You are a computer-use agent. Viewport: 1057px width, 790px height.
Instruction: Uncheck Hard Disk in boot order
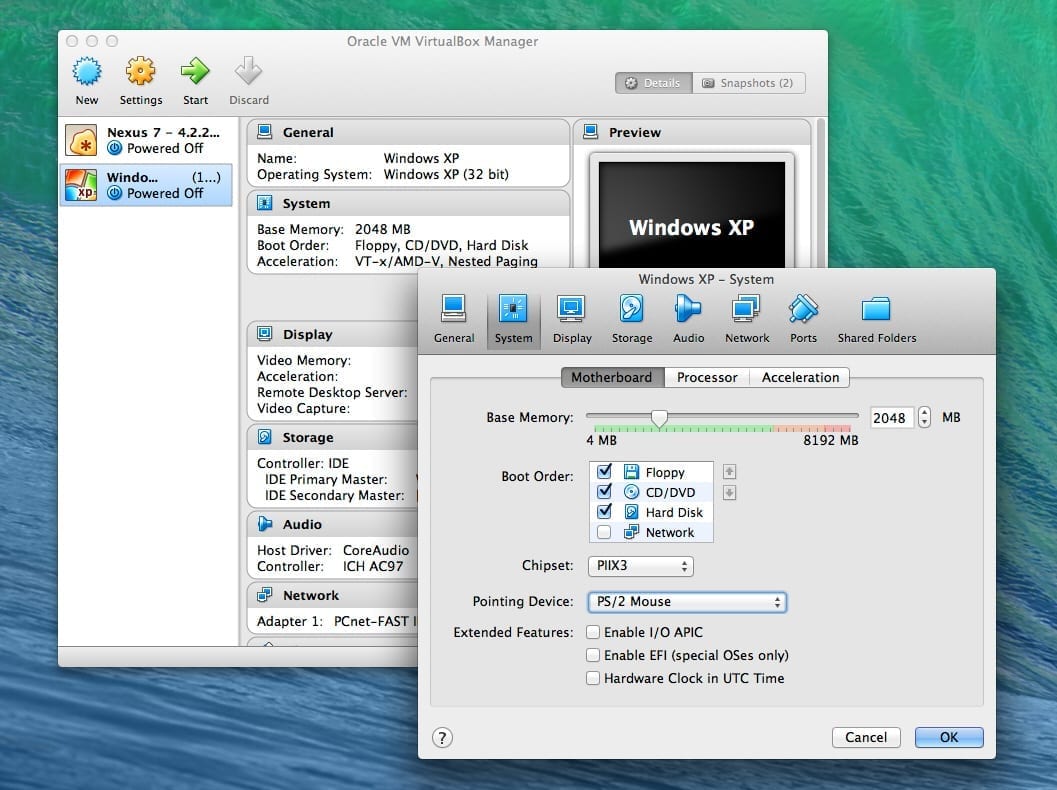(605, 512)
